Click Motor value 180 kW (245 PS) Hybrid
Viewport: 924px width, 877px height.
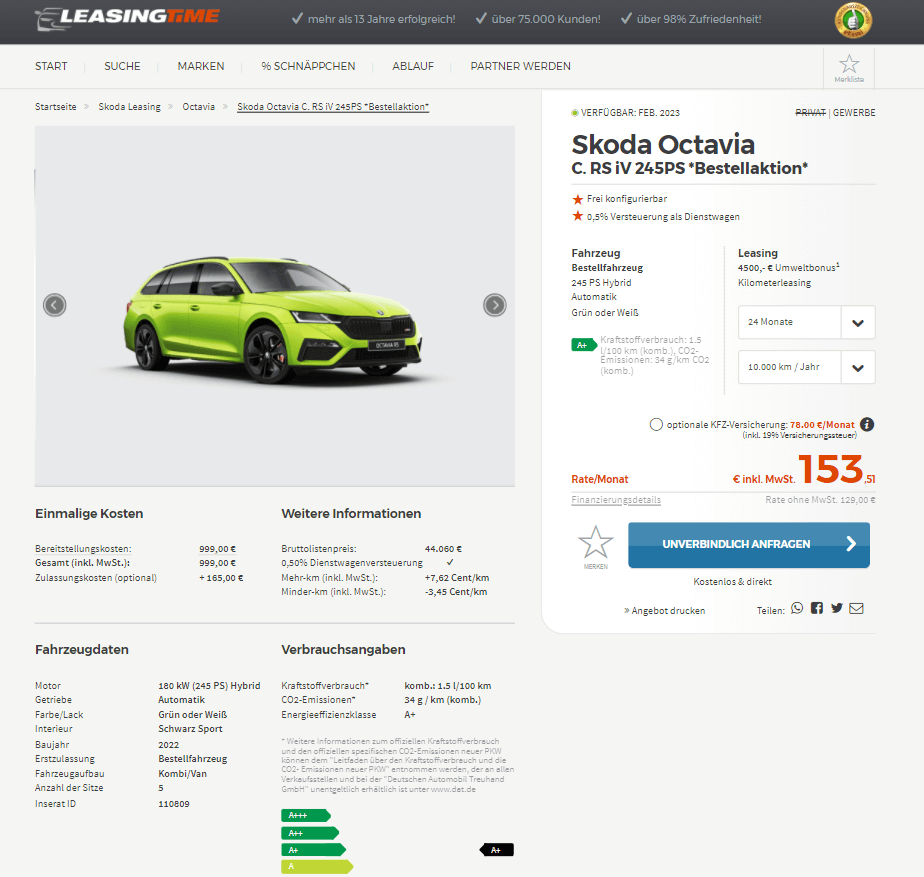pyautogui.click(x=209, y=685)
